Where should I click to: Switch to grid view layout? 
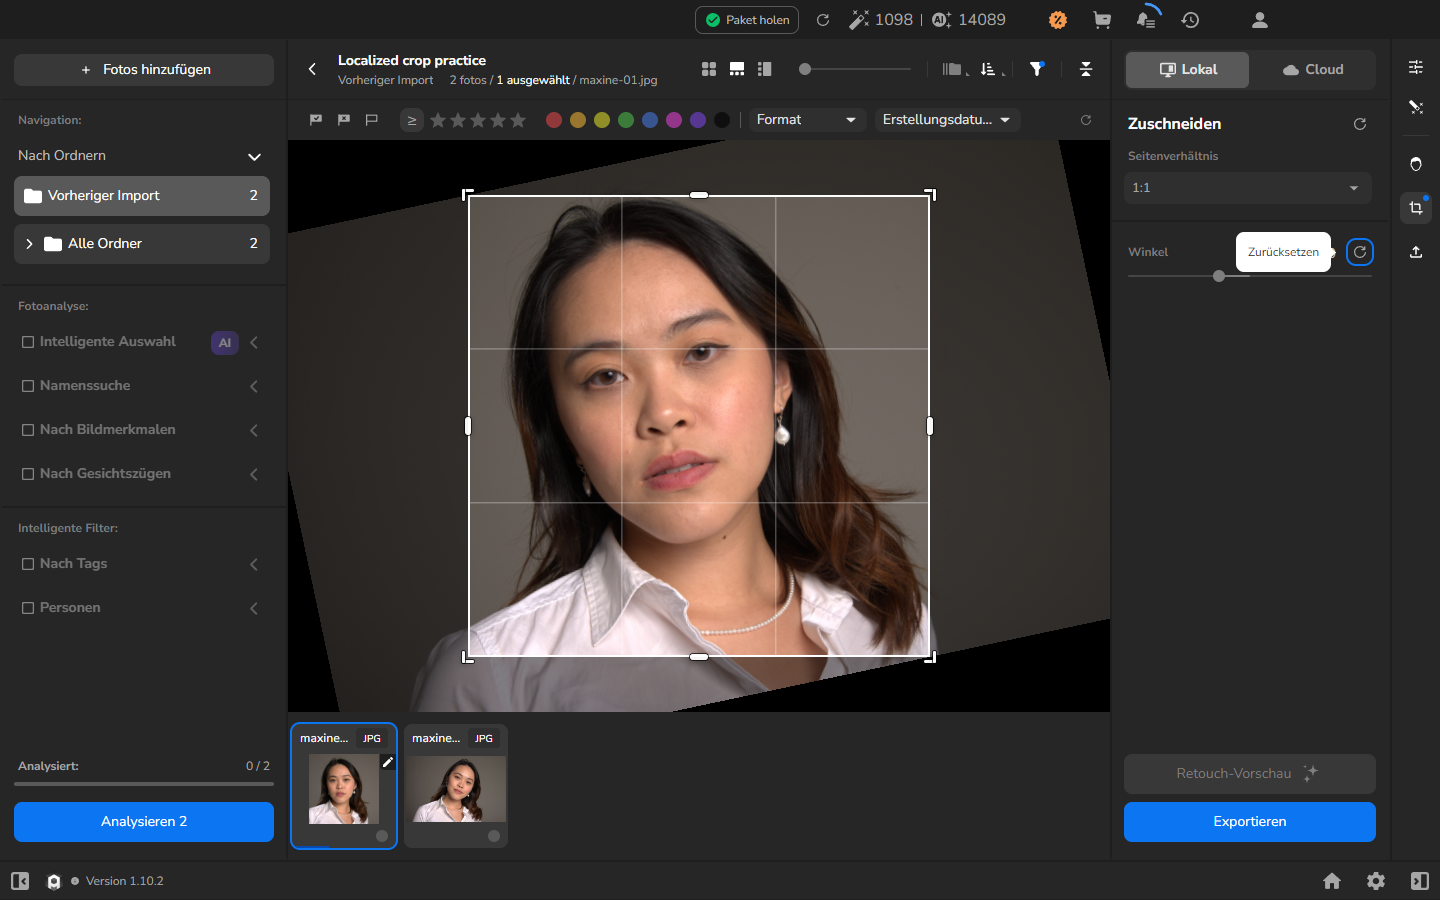click(x=709, y=69)
